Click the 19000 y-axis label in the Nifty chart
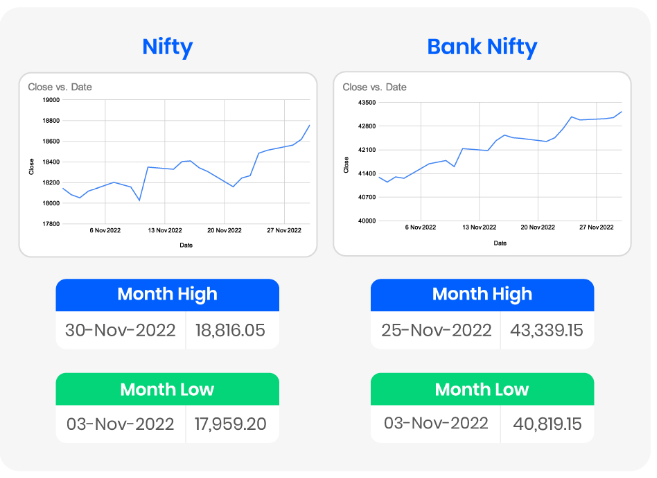This screenshot has width=657, height=478. pyautogui.click(x=48, y=100)
